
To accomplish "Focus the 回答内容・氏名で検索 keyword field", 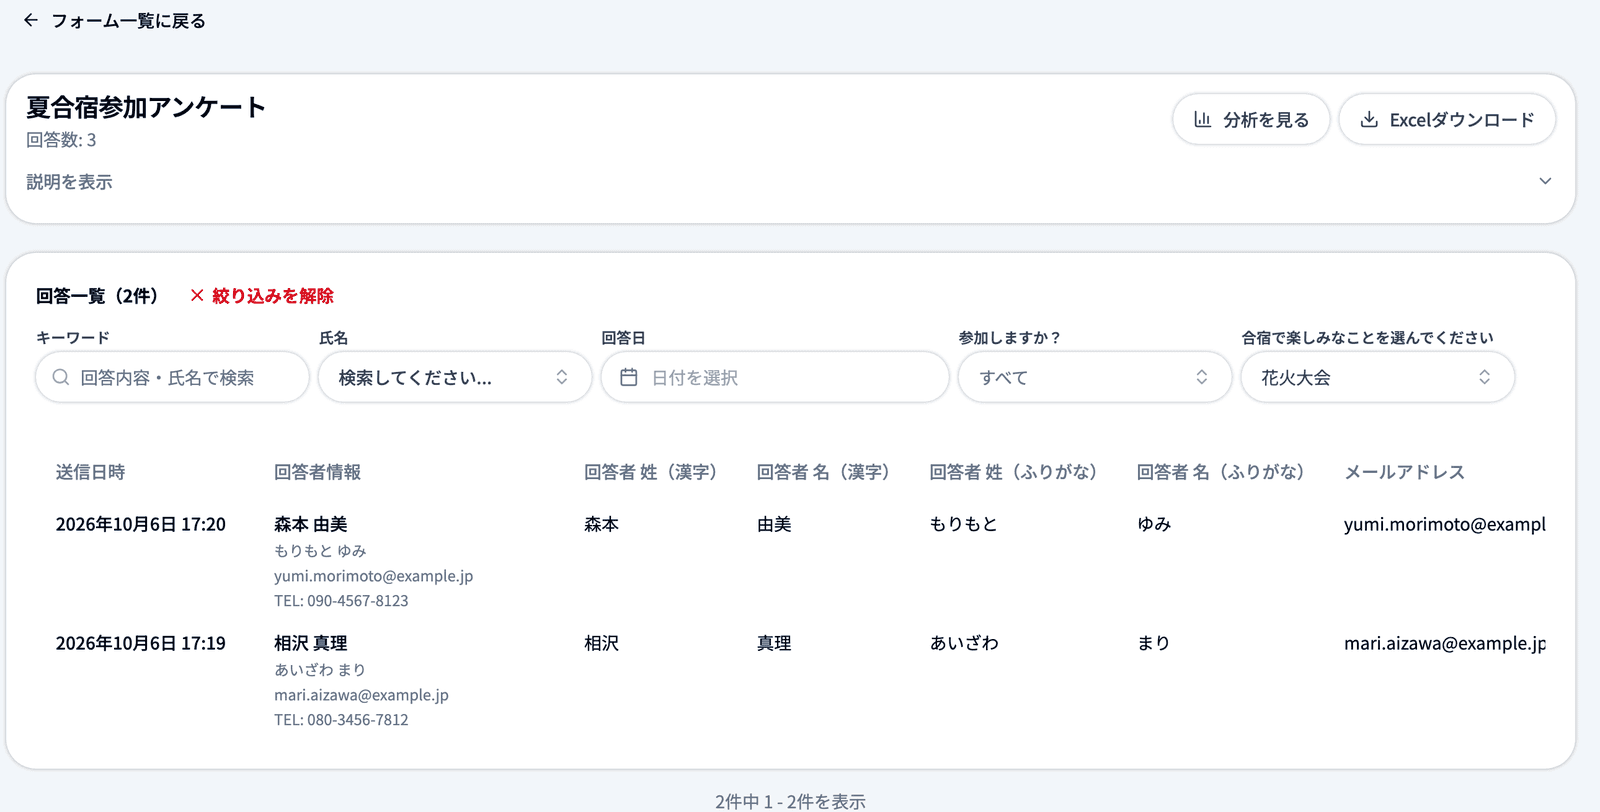I will (x=172, y=377).
